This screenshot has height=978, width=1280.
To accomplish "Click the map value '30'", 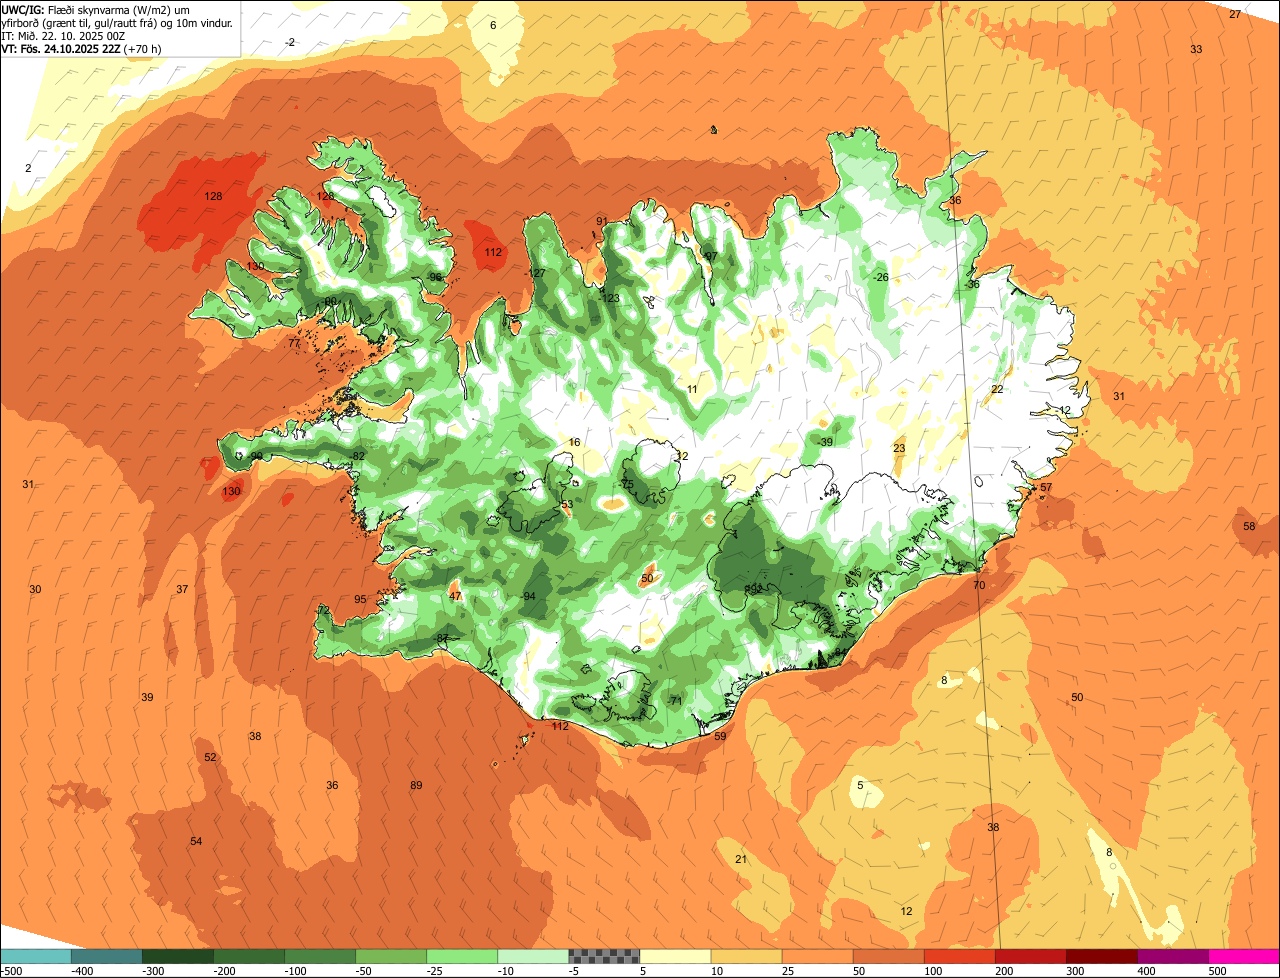I will (x=35, y=589).
